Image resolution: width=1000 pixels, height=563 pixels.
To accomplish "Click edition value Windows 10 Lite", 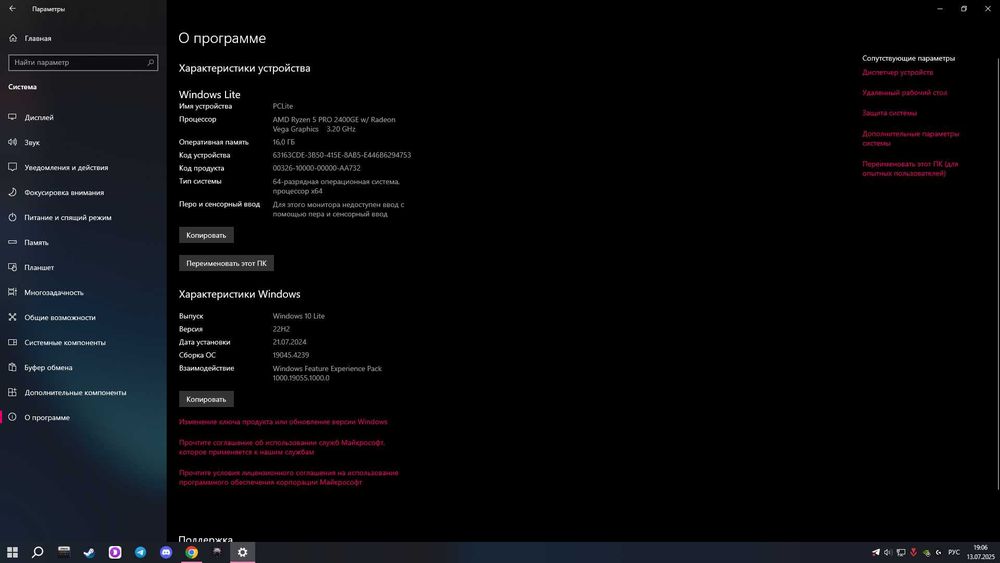I will 298,316.
